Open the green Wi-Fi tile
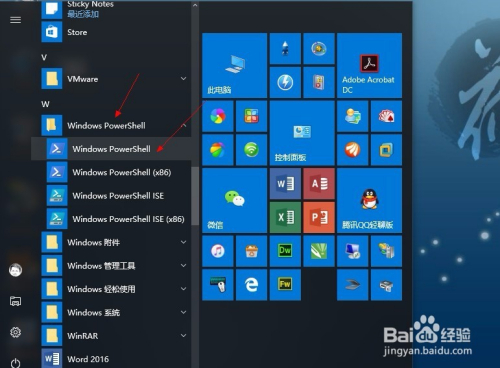500x368 pixels. click(x=251, y=150)
